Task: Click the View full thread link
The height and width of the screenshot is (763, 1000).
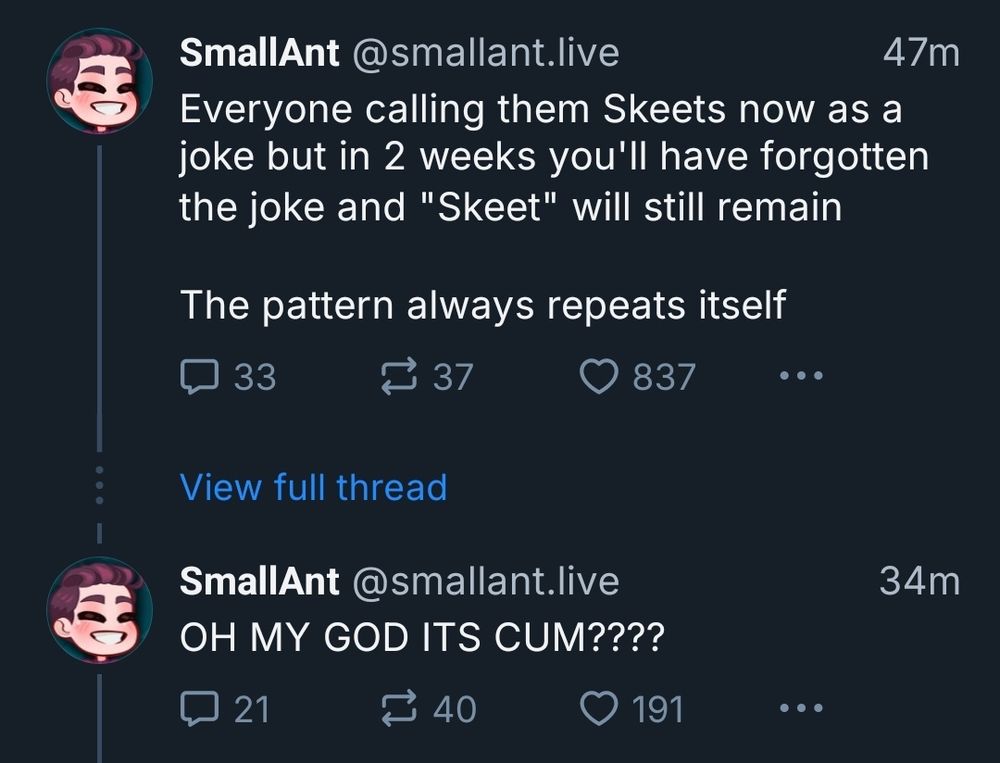Action: coord(313,487)
